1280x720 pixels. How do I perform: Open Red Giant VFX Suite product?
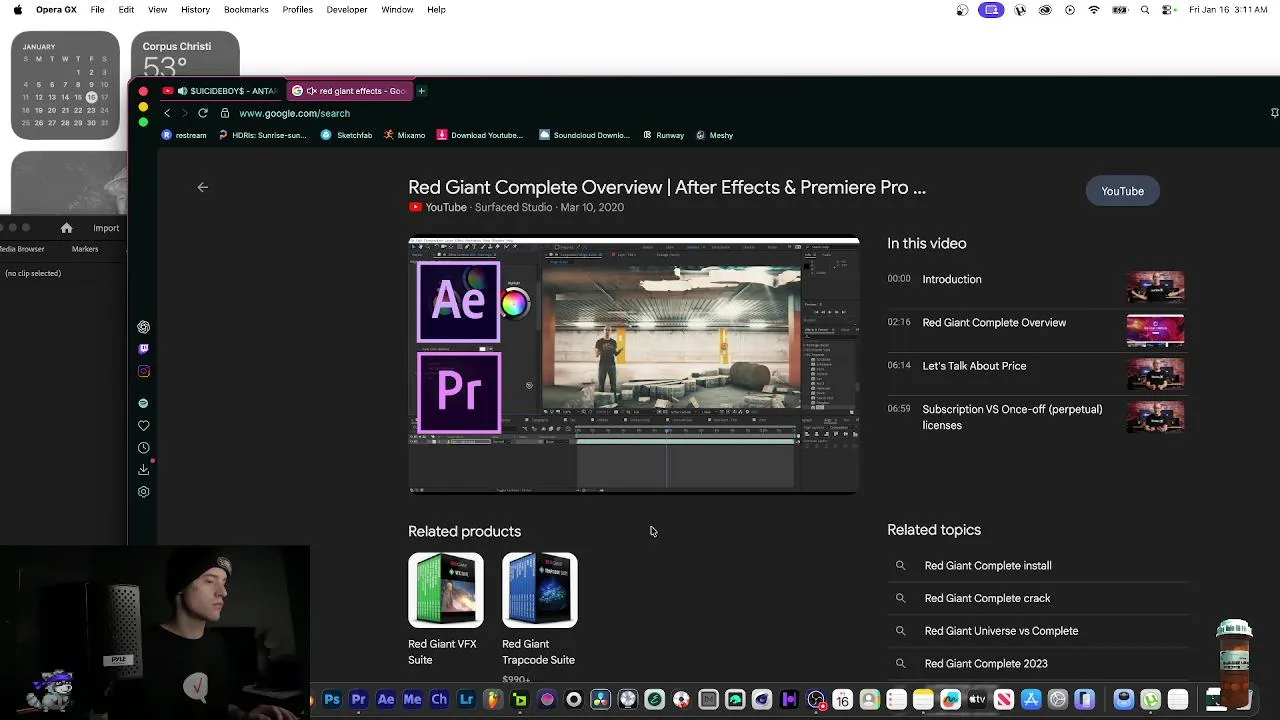point(445,610)
